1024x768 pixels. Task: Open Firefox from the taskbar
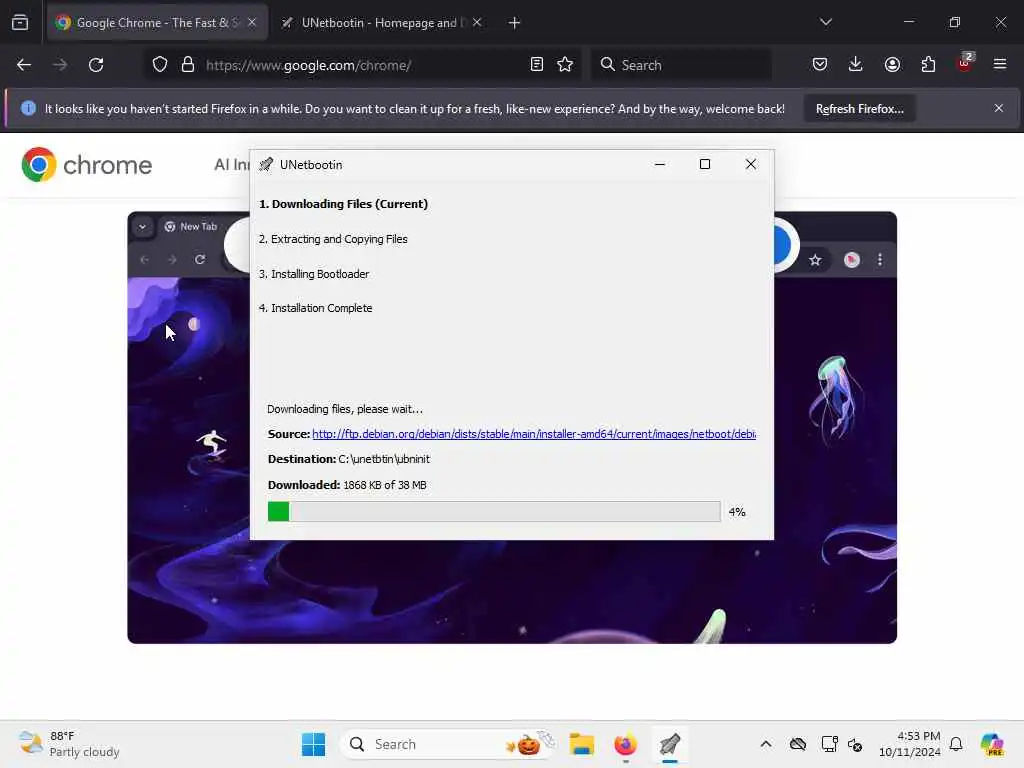(x=625, y=744)
